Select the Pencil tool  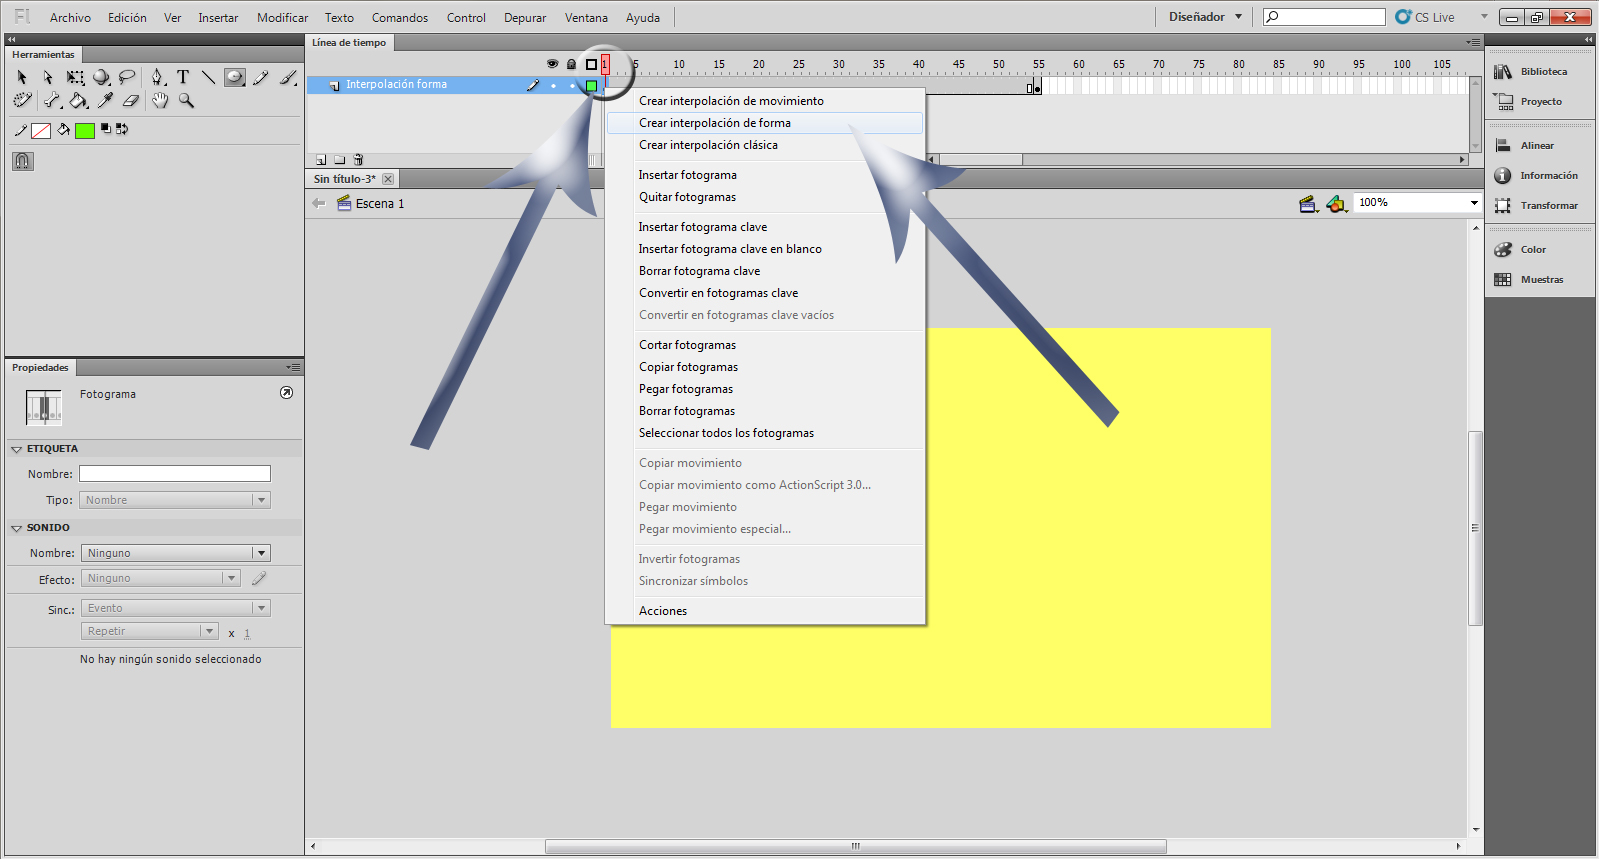(261, 77)
